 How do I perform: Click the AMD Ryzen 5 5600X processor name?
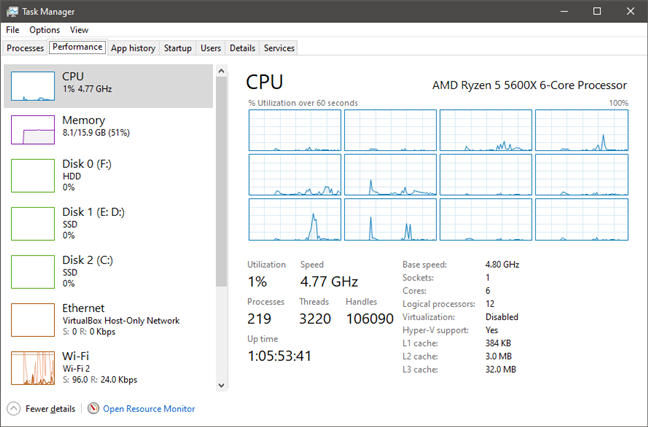(x=529, y=85)
